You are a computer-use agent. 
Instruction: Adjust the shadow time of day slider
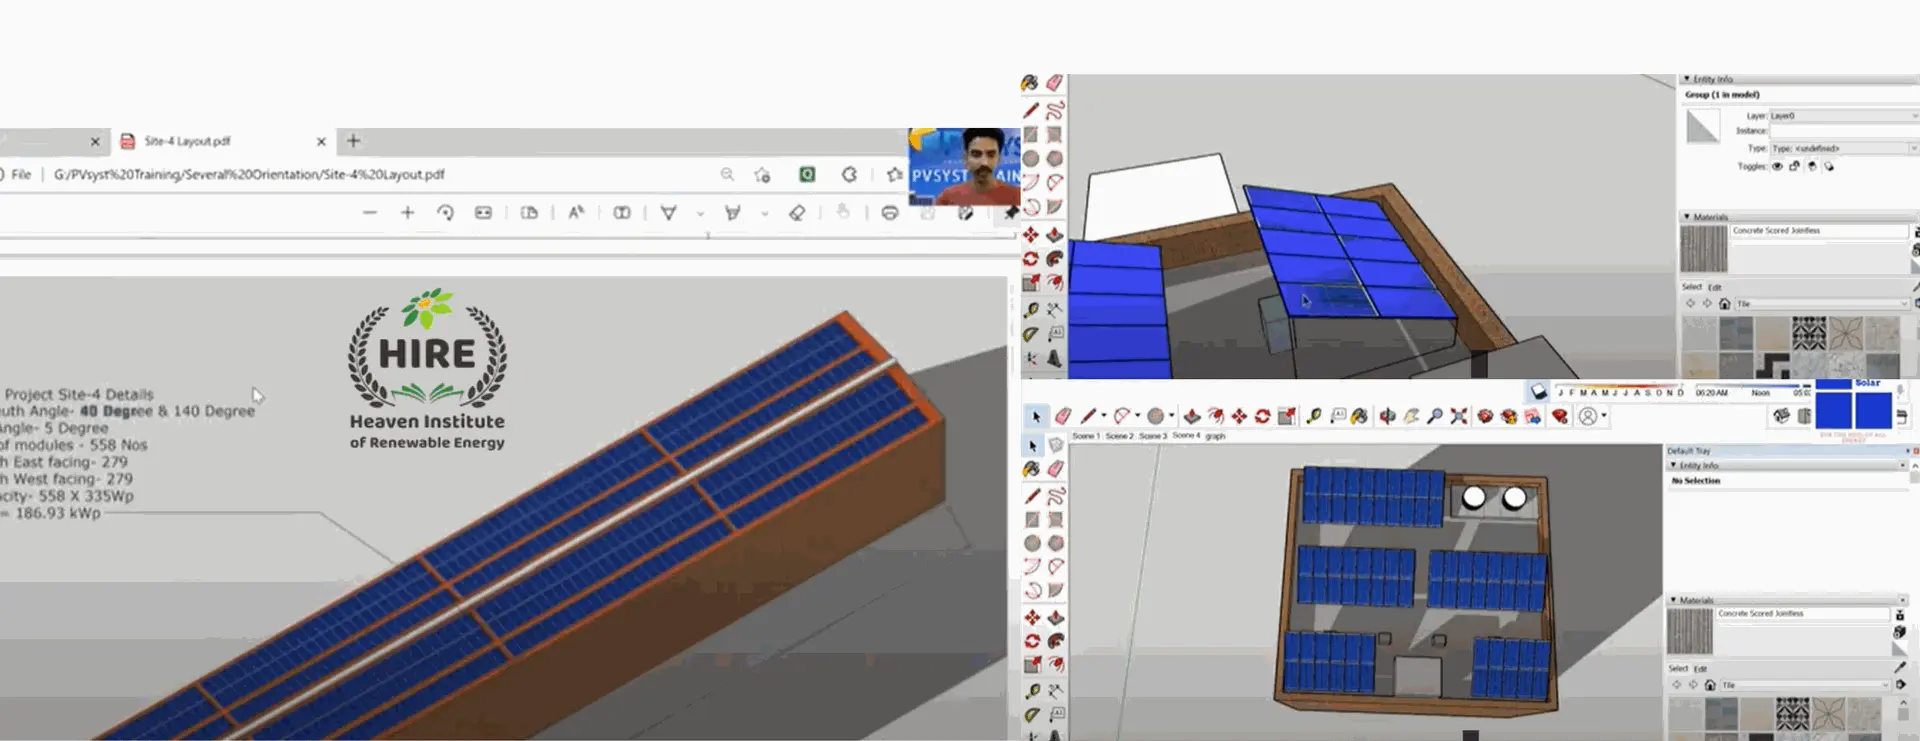coord(1752,386)
